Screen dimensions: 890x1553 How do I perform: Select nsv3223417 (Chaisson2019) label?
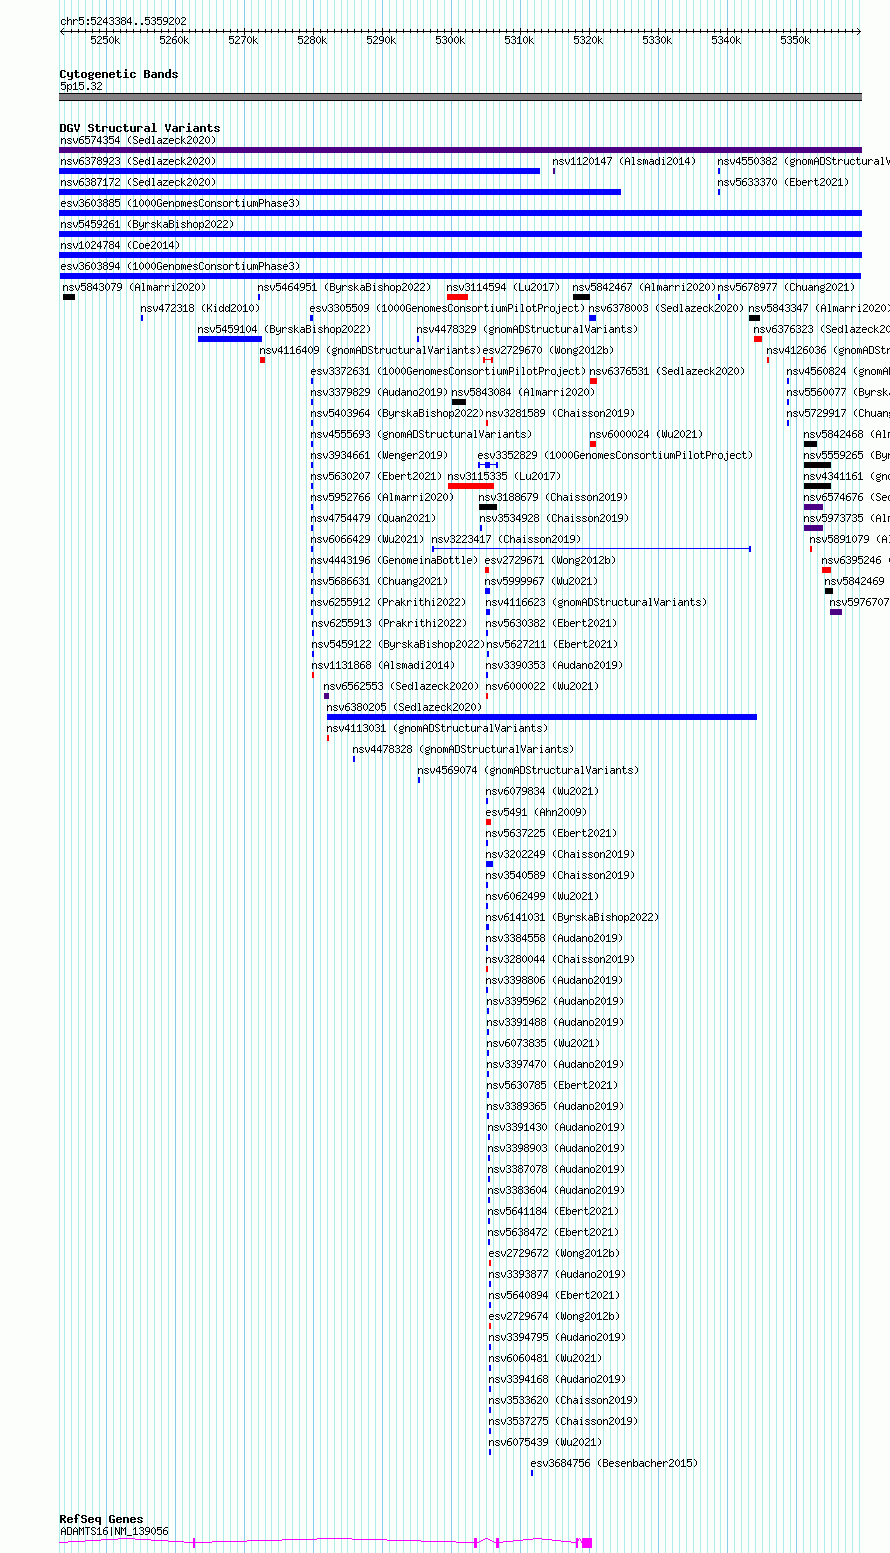pos(506,539)
